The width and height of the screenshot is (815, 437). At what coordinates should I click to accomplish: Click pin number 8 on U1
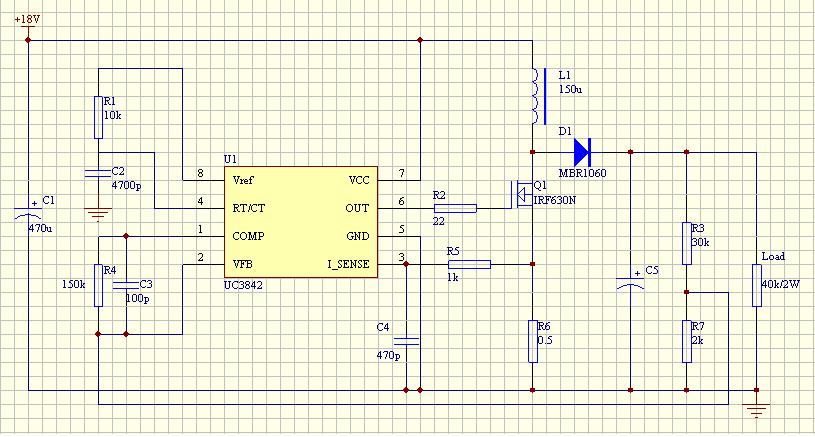tap(201, 173)
